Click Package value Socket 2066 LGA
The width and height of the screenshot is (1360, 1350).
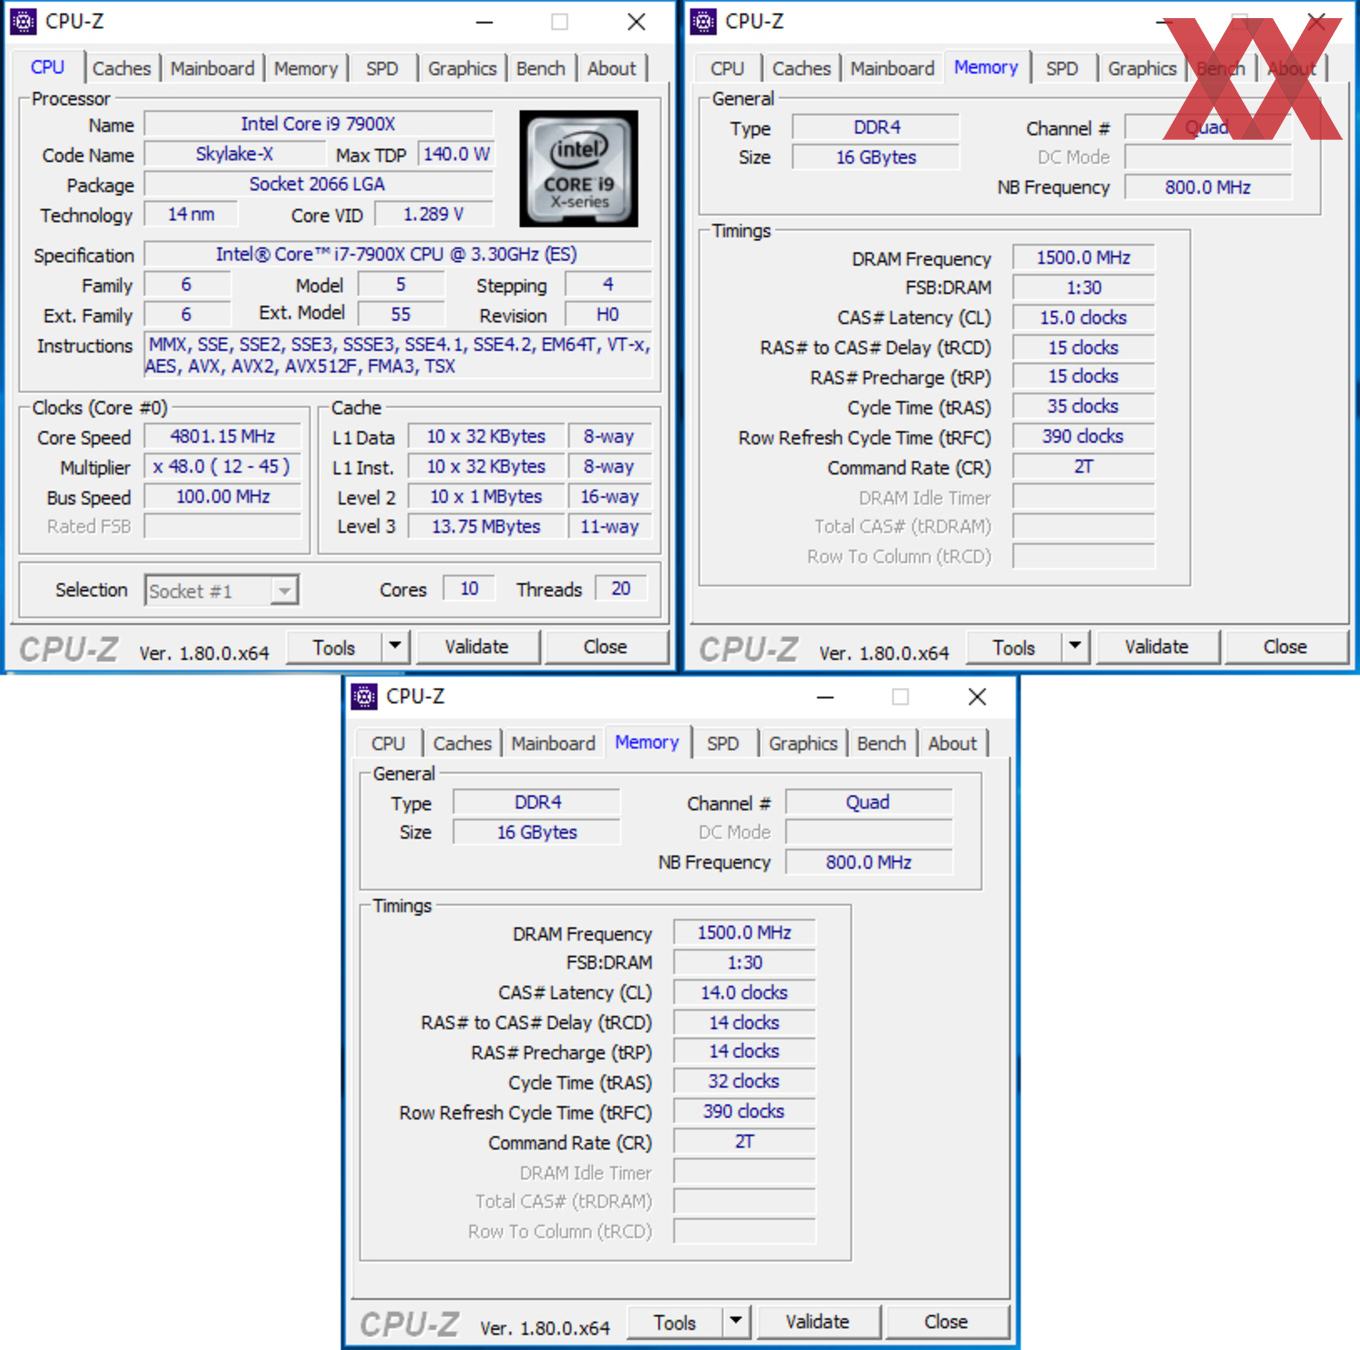point(318,184)
